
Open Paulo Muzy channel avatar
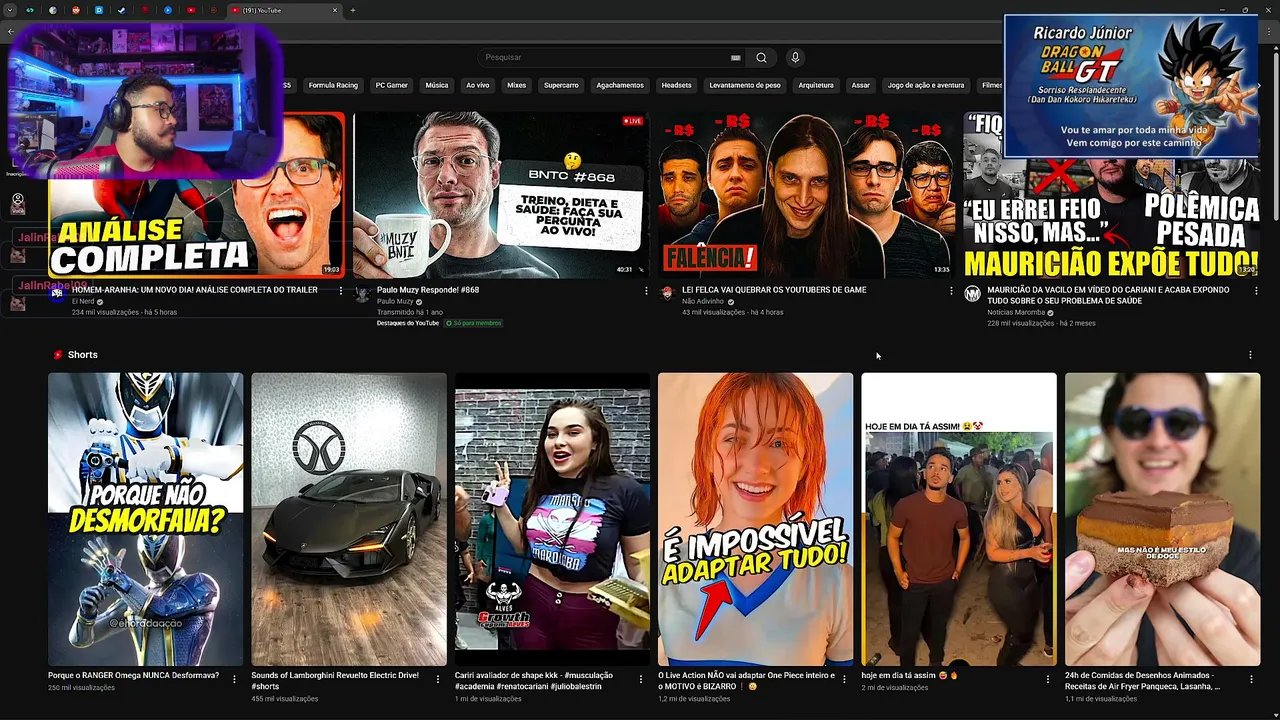click(x=362, y=295)
